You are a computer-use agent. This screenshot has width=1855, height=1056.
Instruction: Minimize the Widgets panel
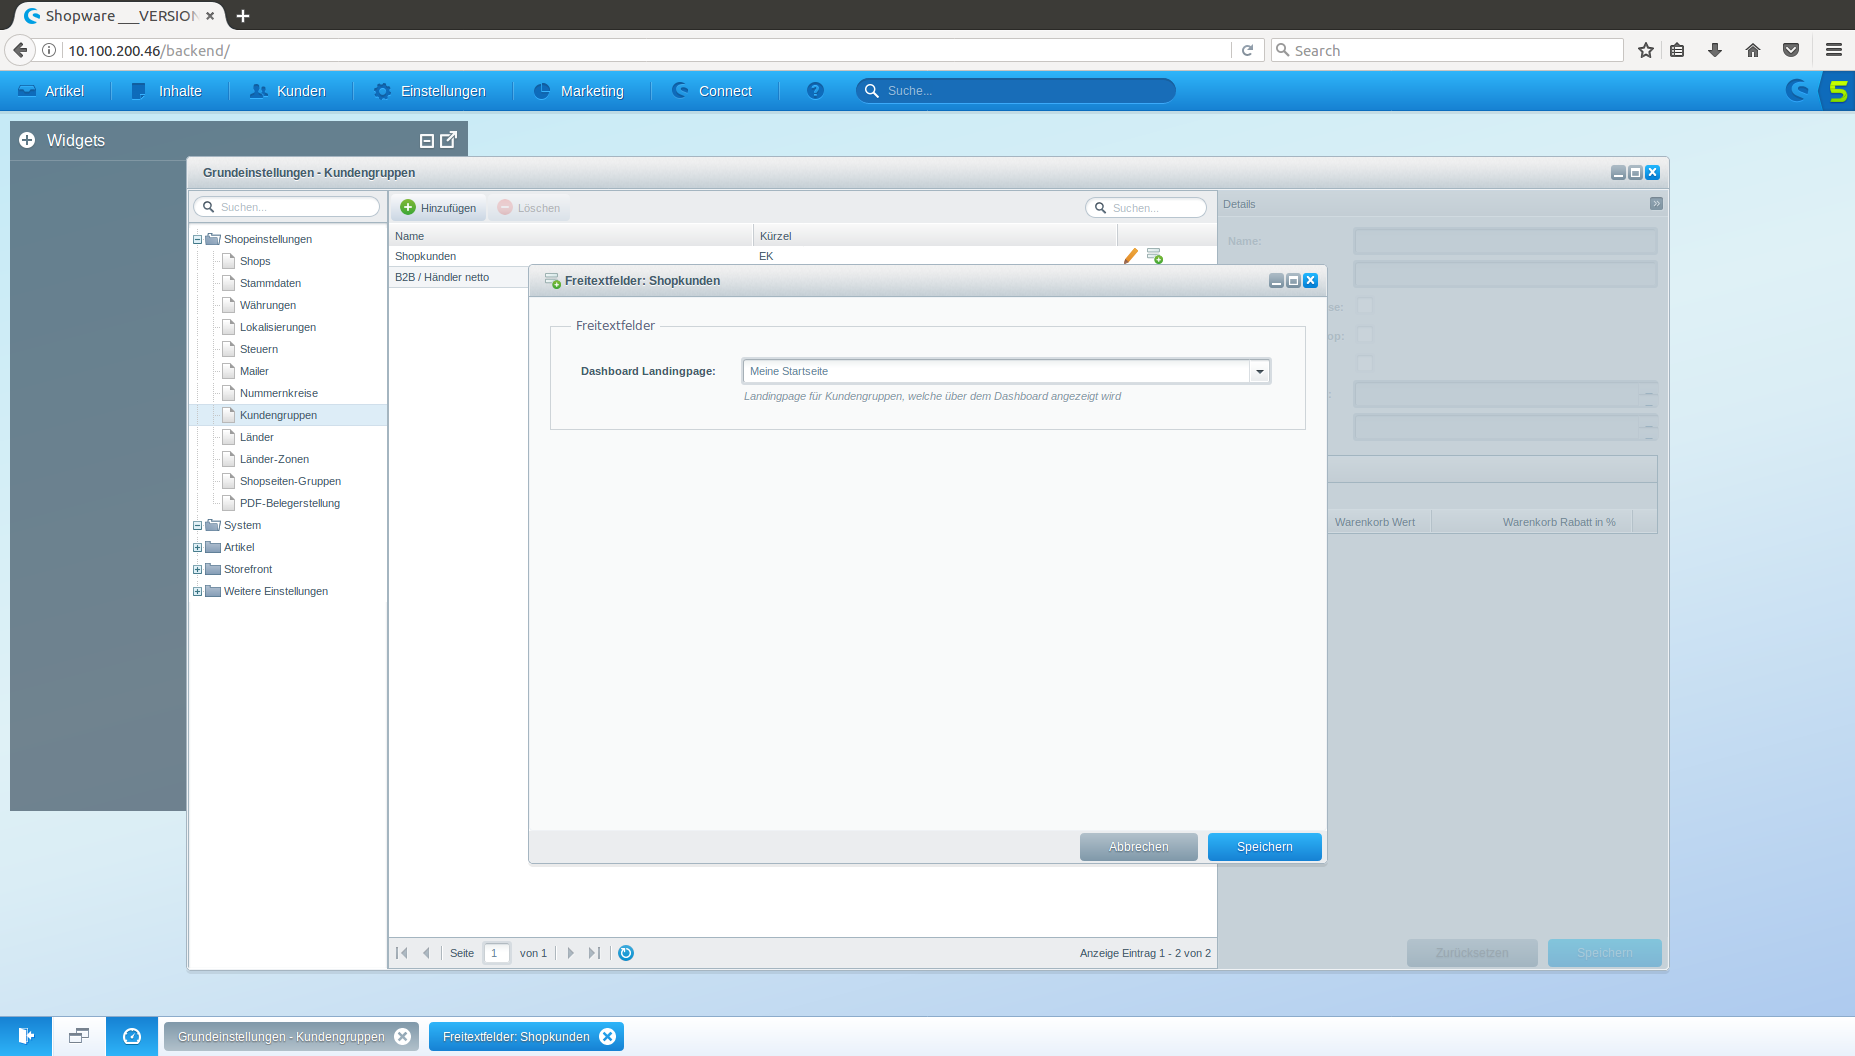tap(427, 141)
